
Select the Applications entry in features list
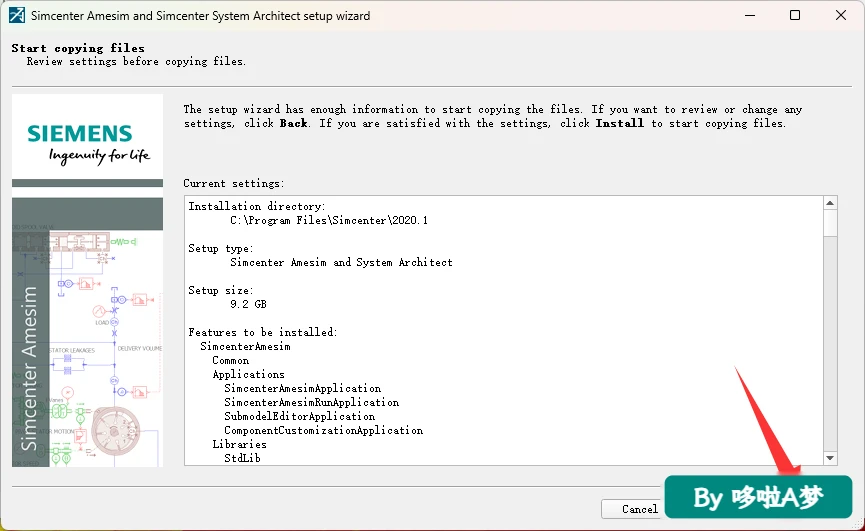[248, 374]
